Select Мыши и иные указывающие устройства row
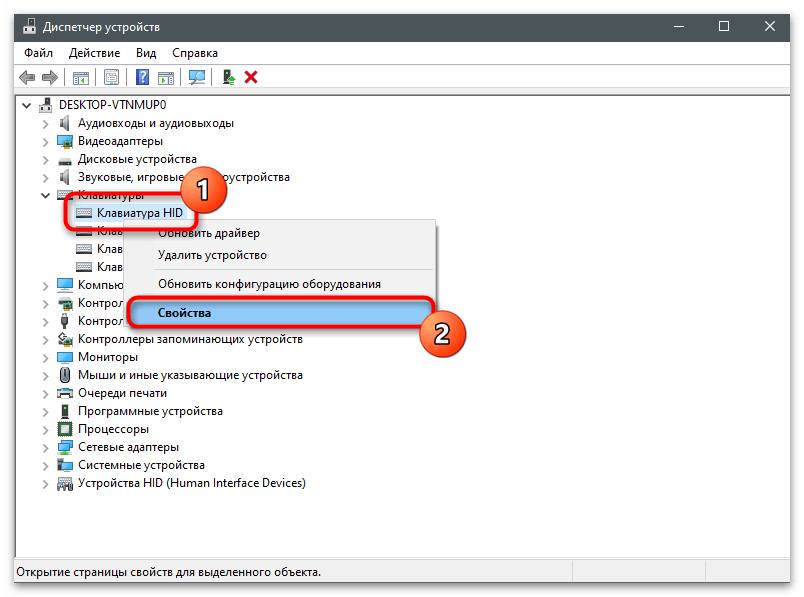 (x=190, y=375)
